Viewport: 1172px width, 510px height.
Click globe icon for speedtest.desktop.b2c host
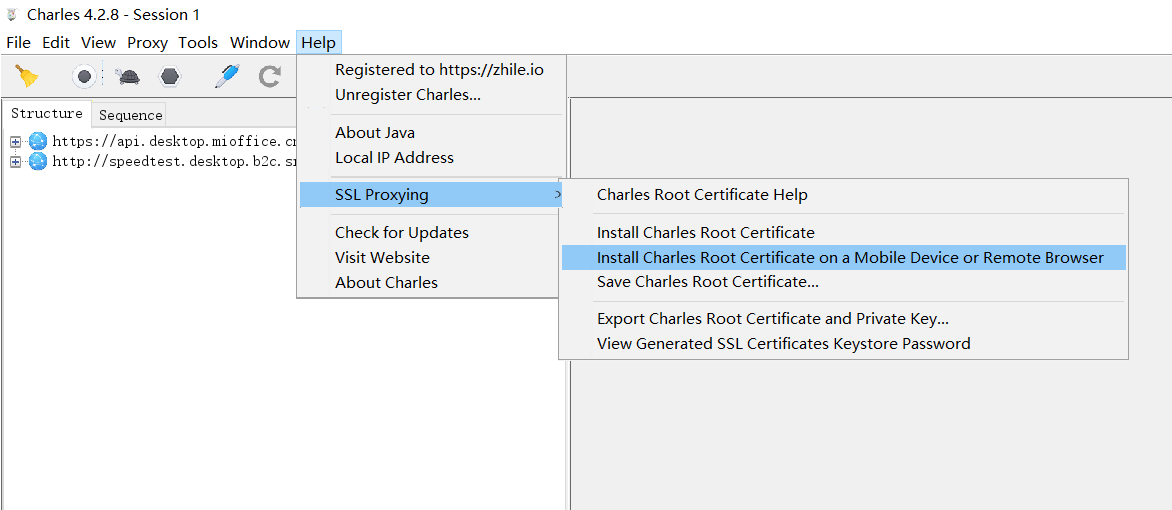point(38,161)
